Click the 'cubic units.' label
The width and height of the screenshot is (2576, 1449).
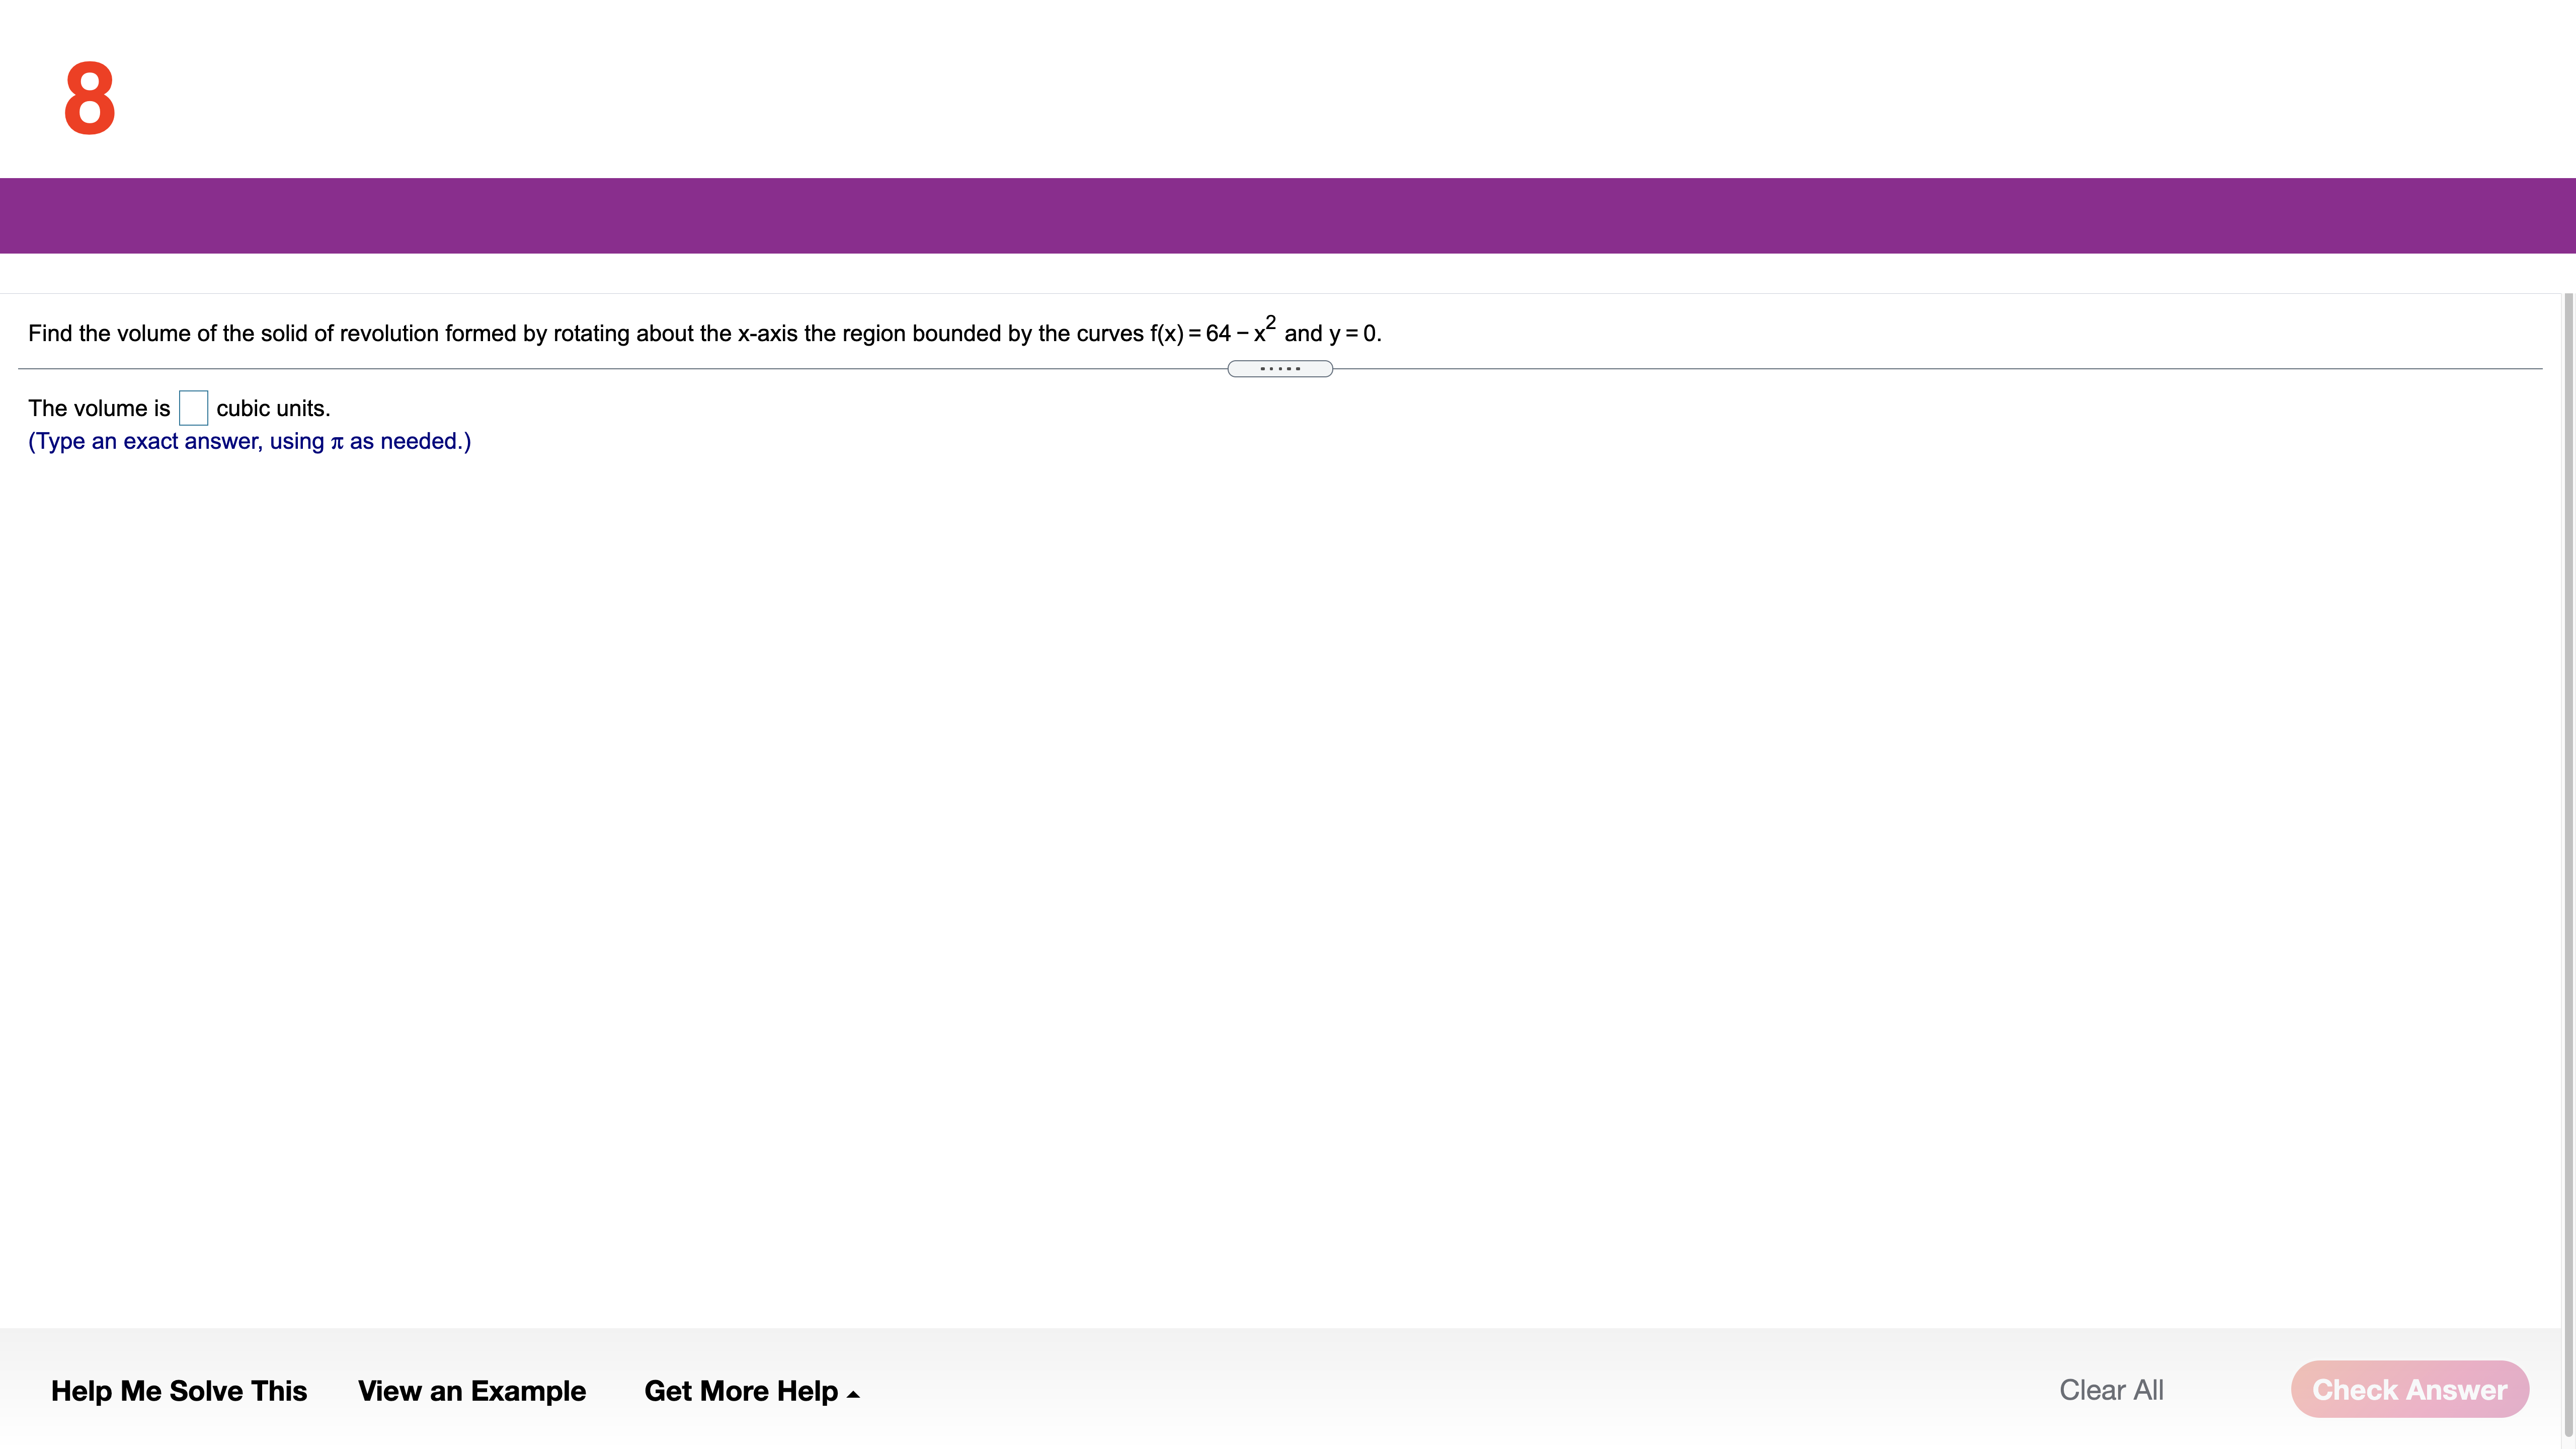point(273,408)
